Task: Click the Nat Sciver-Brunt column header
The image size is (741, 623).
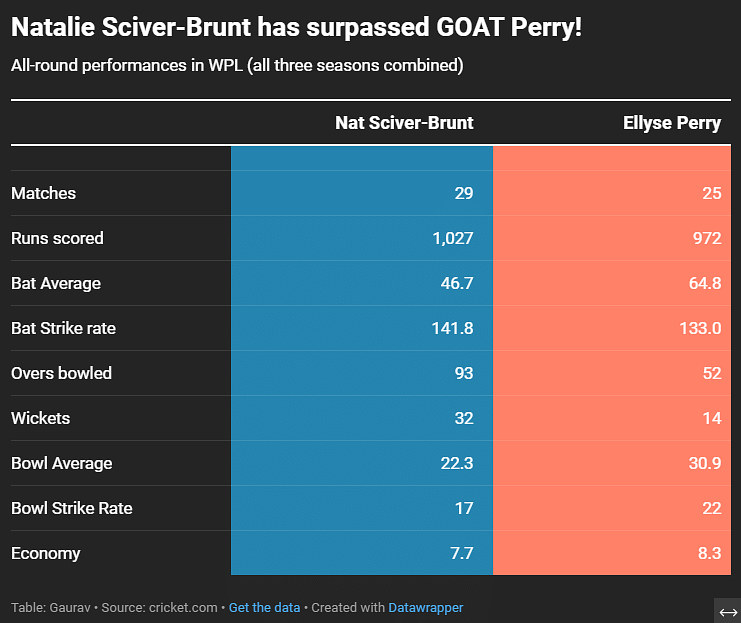Action: tap(404, 123)
